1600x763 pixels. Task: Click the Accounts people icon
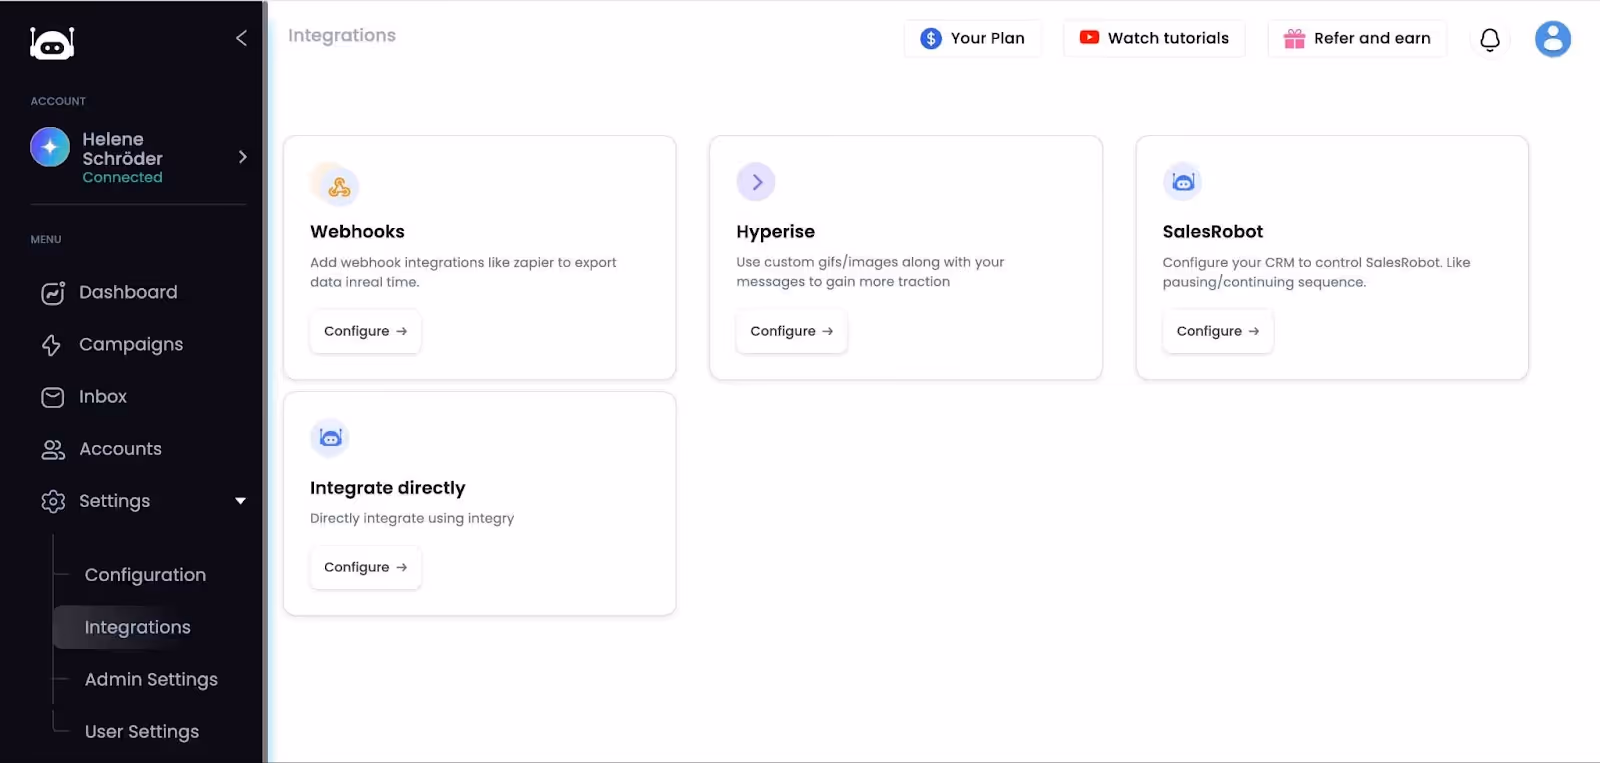(53, 450)
